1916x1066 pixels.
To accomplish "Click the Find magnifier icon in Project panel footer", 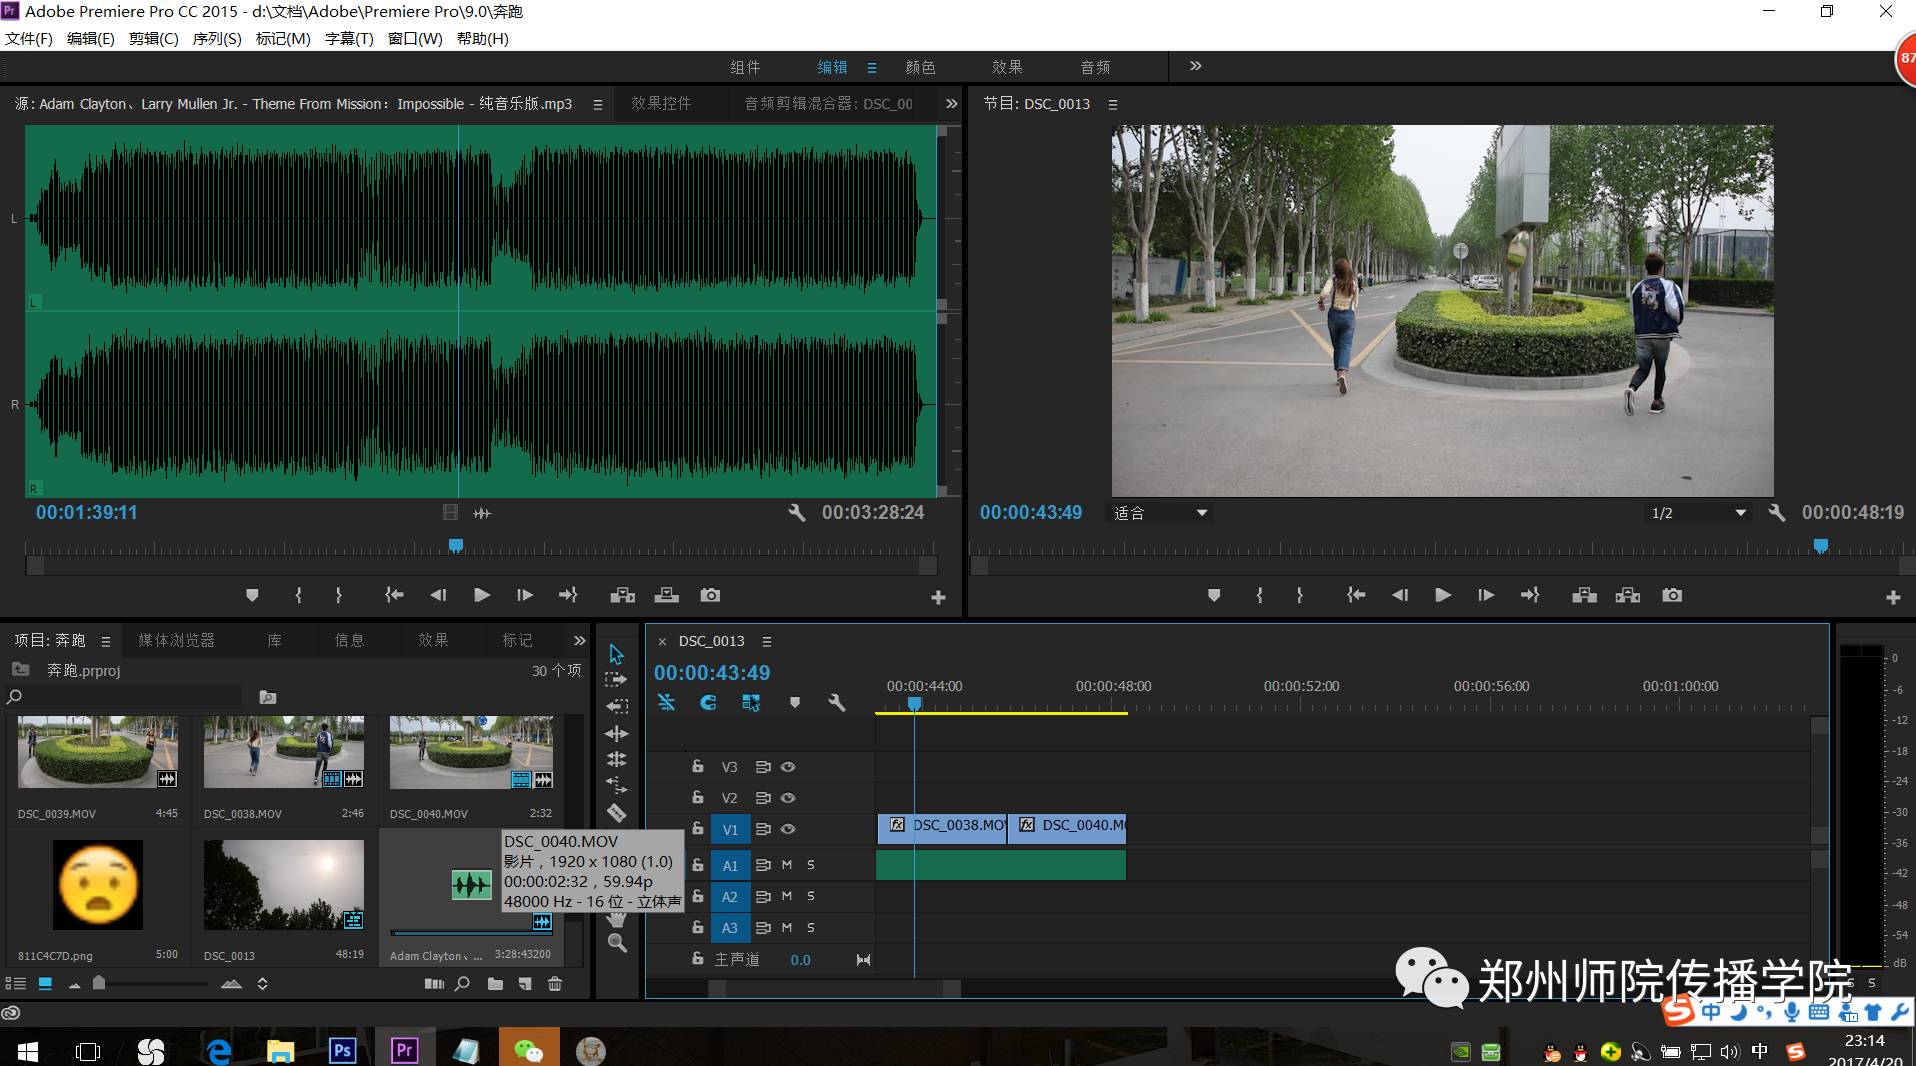I will coord(462,984).
